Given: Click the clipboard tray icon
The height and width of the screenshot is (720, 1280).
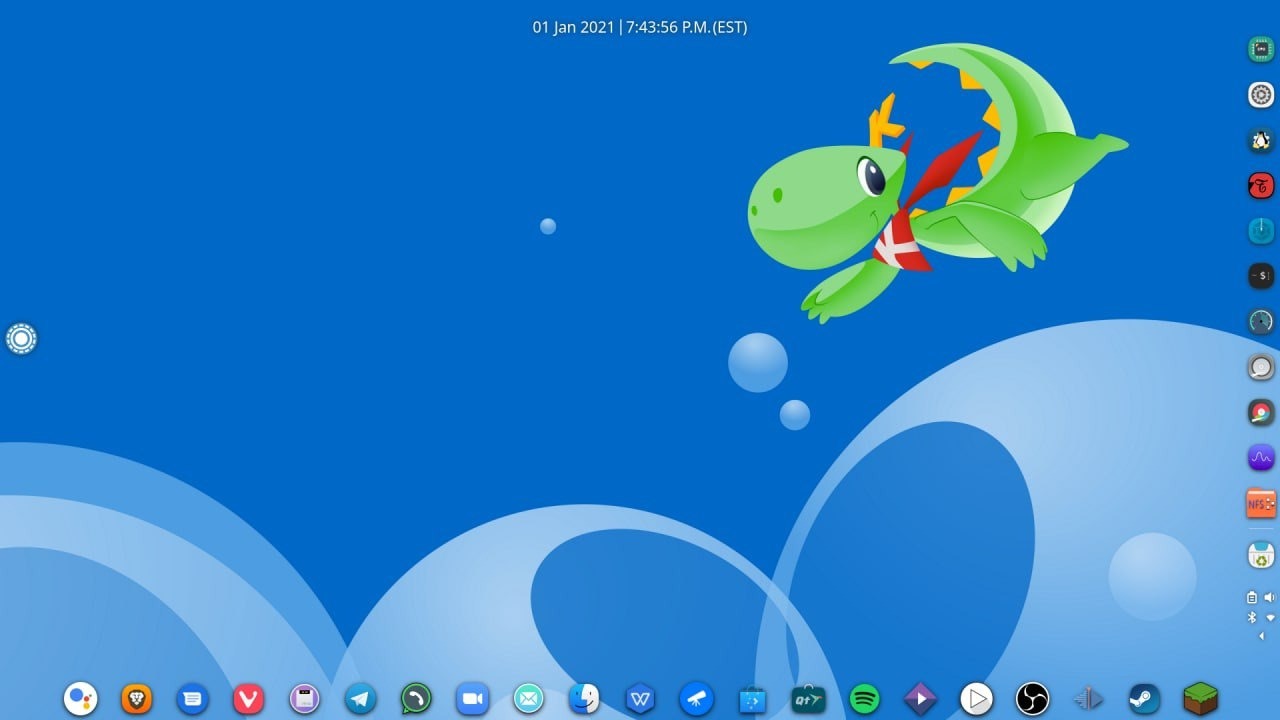Looking at the screenshot, I should (1251, 597).
